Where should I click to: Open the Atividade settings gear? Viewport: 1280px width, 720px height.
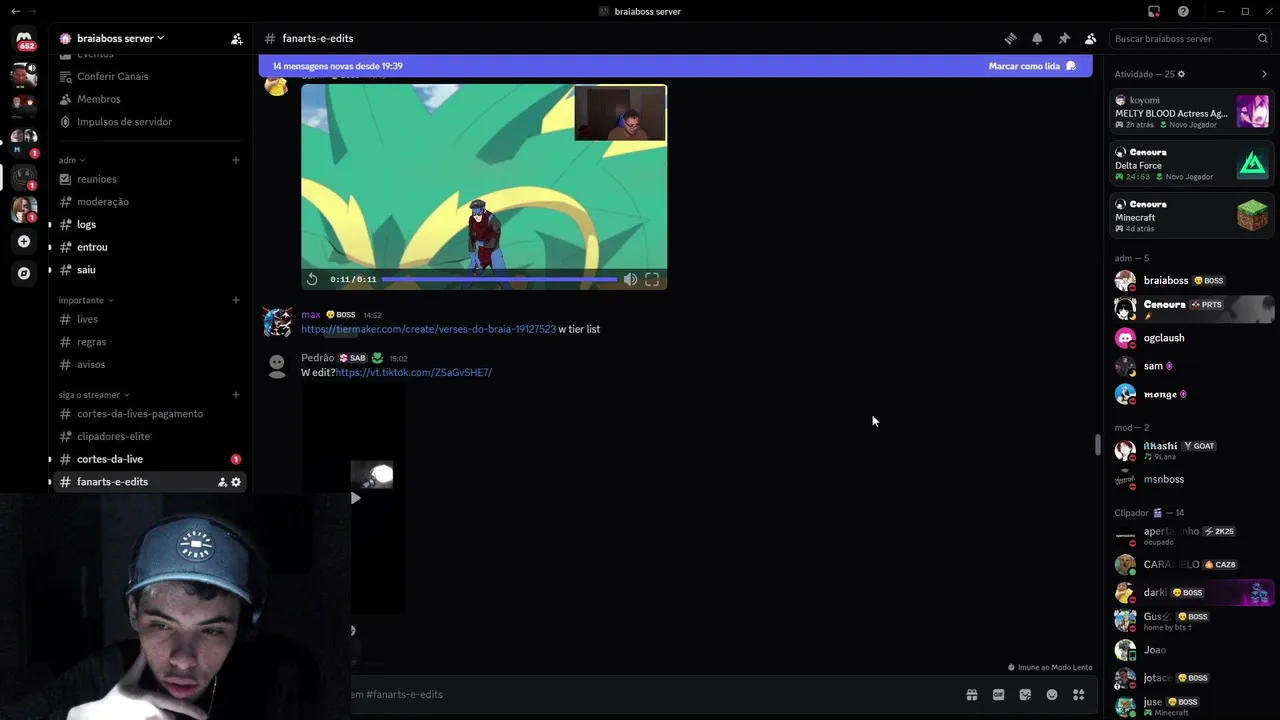click(x=1181, y=74)
